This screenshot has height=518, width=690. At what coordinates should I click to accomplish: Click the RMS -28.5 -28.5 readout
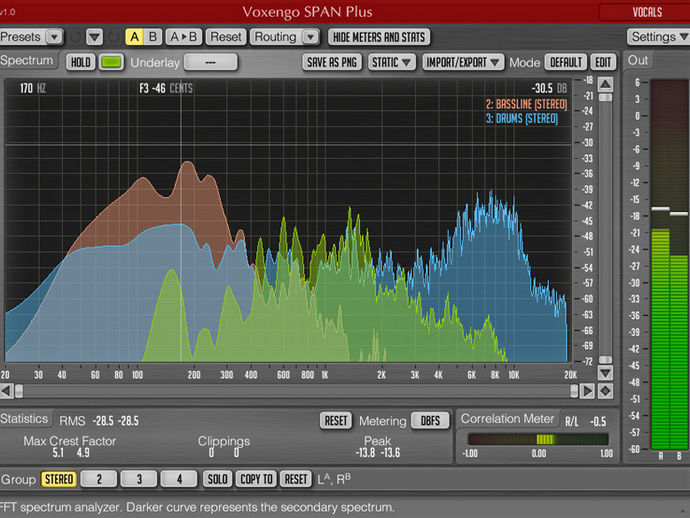(99, 421)
